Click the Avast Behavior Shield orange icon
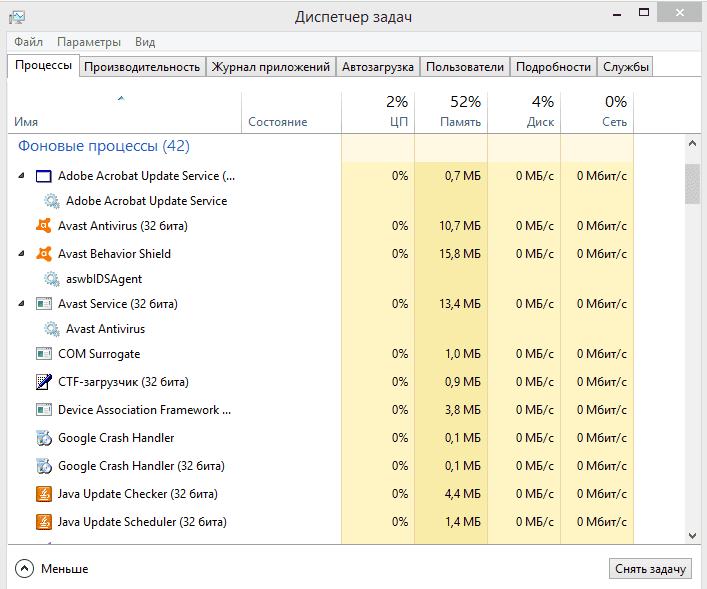The image size is (707, 589). click(44, 253)
